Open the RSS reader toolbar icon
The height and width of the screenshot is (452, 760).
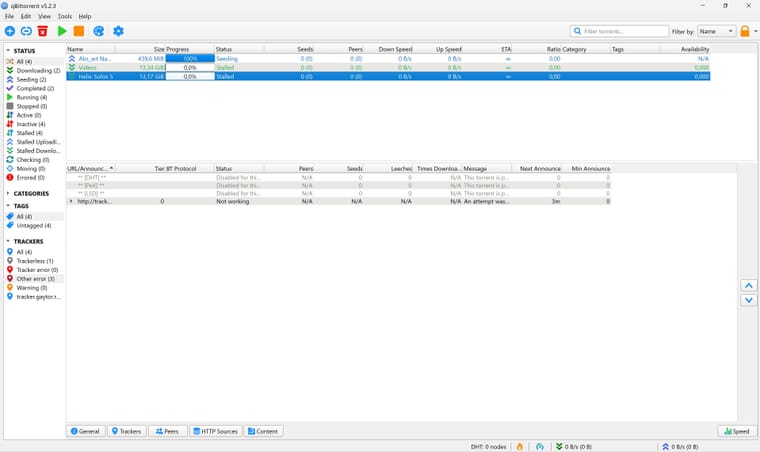point(98,31)
